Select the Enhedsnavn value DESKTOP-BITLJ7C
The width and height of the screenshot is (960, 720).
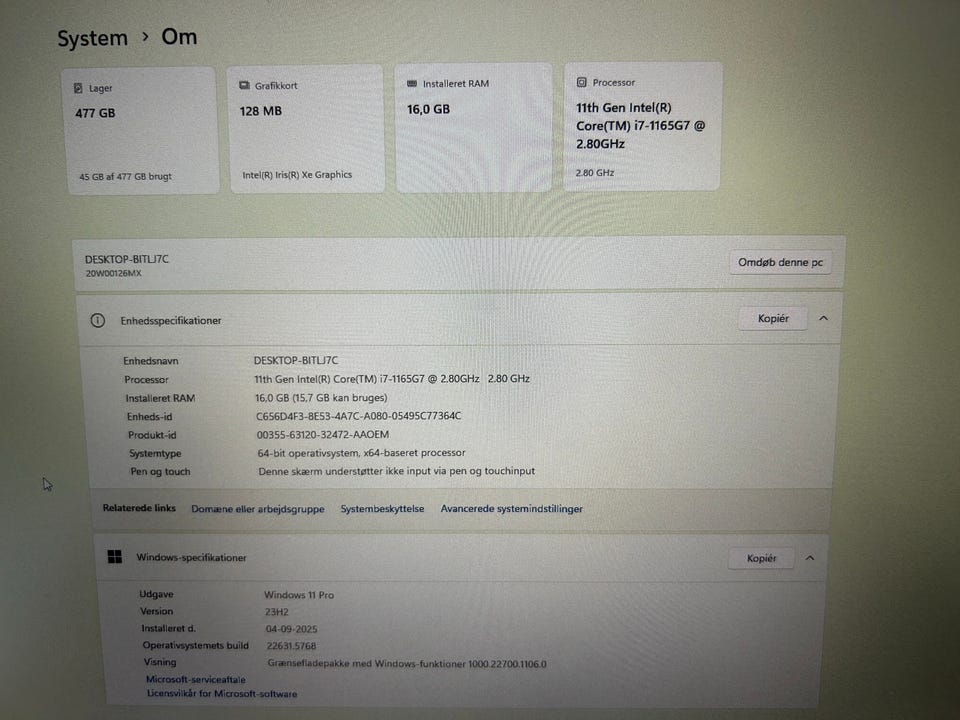click(296, 360)
